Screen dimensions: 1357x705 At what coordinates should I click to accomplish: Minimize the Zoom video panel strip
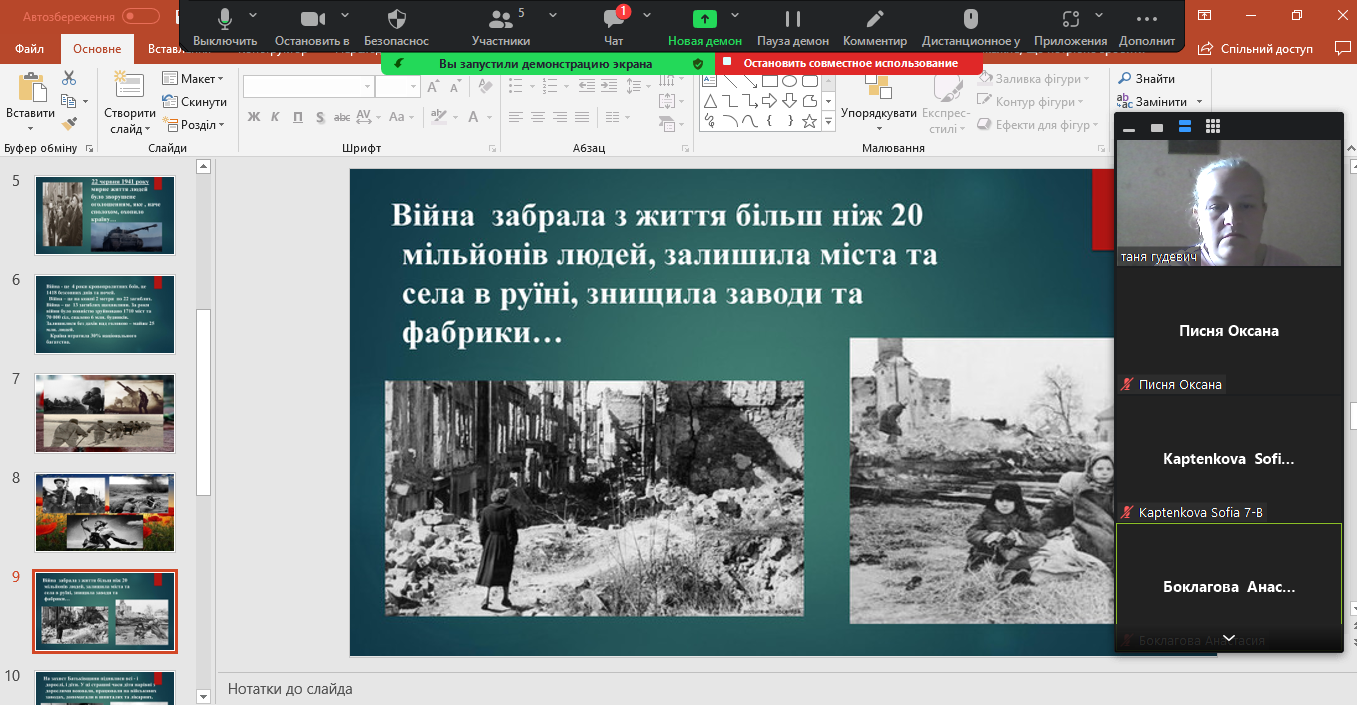1130,128
